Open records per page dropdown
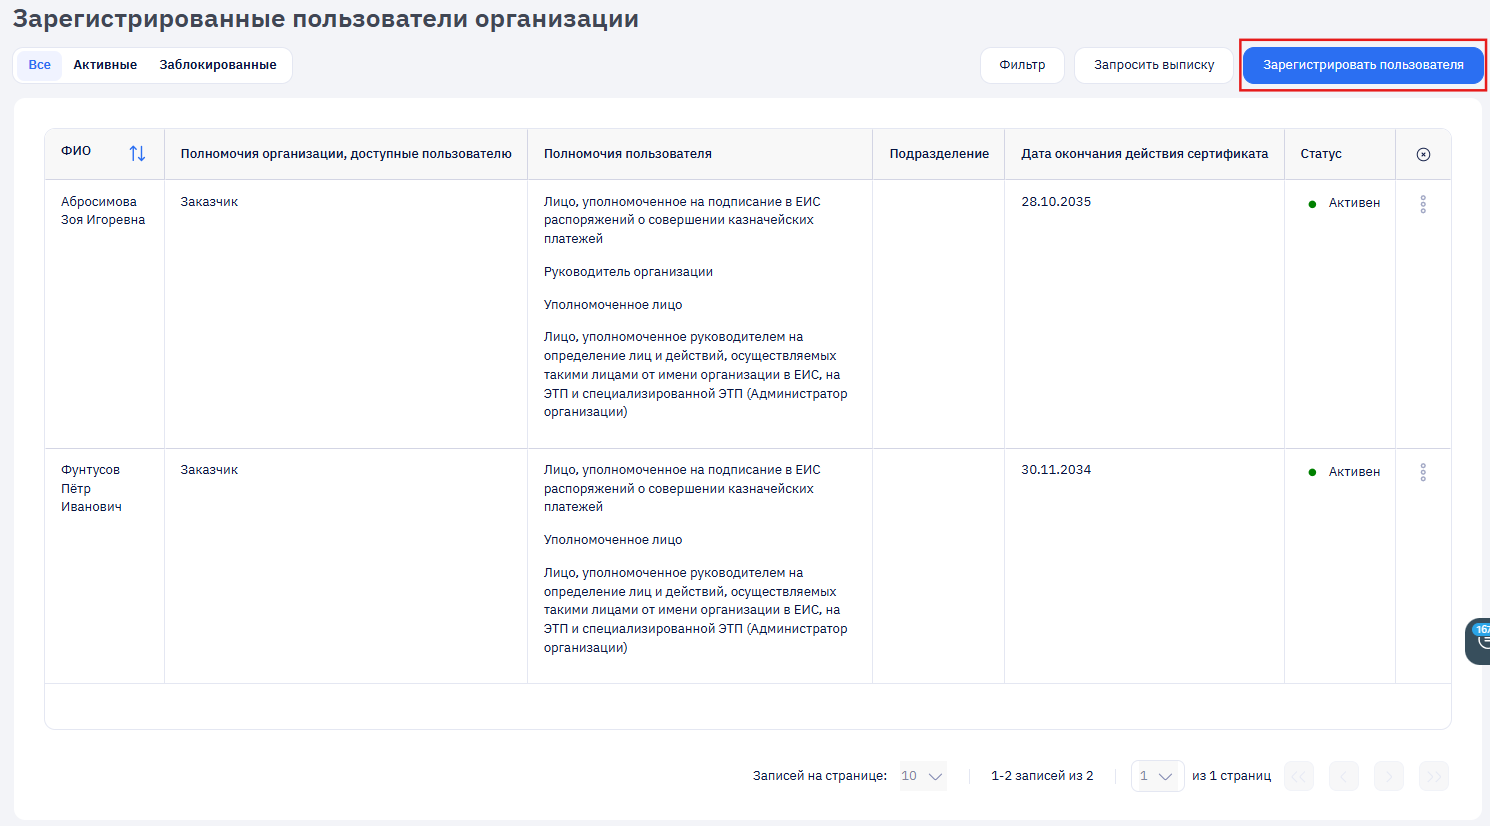Image resolution: width=1490 pixels, height=826 pixels. point(923,776)
